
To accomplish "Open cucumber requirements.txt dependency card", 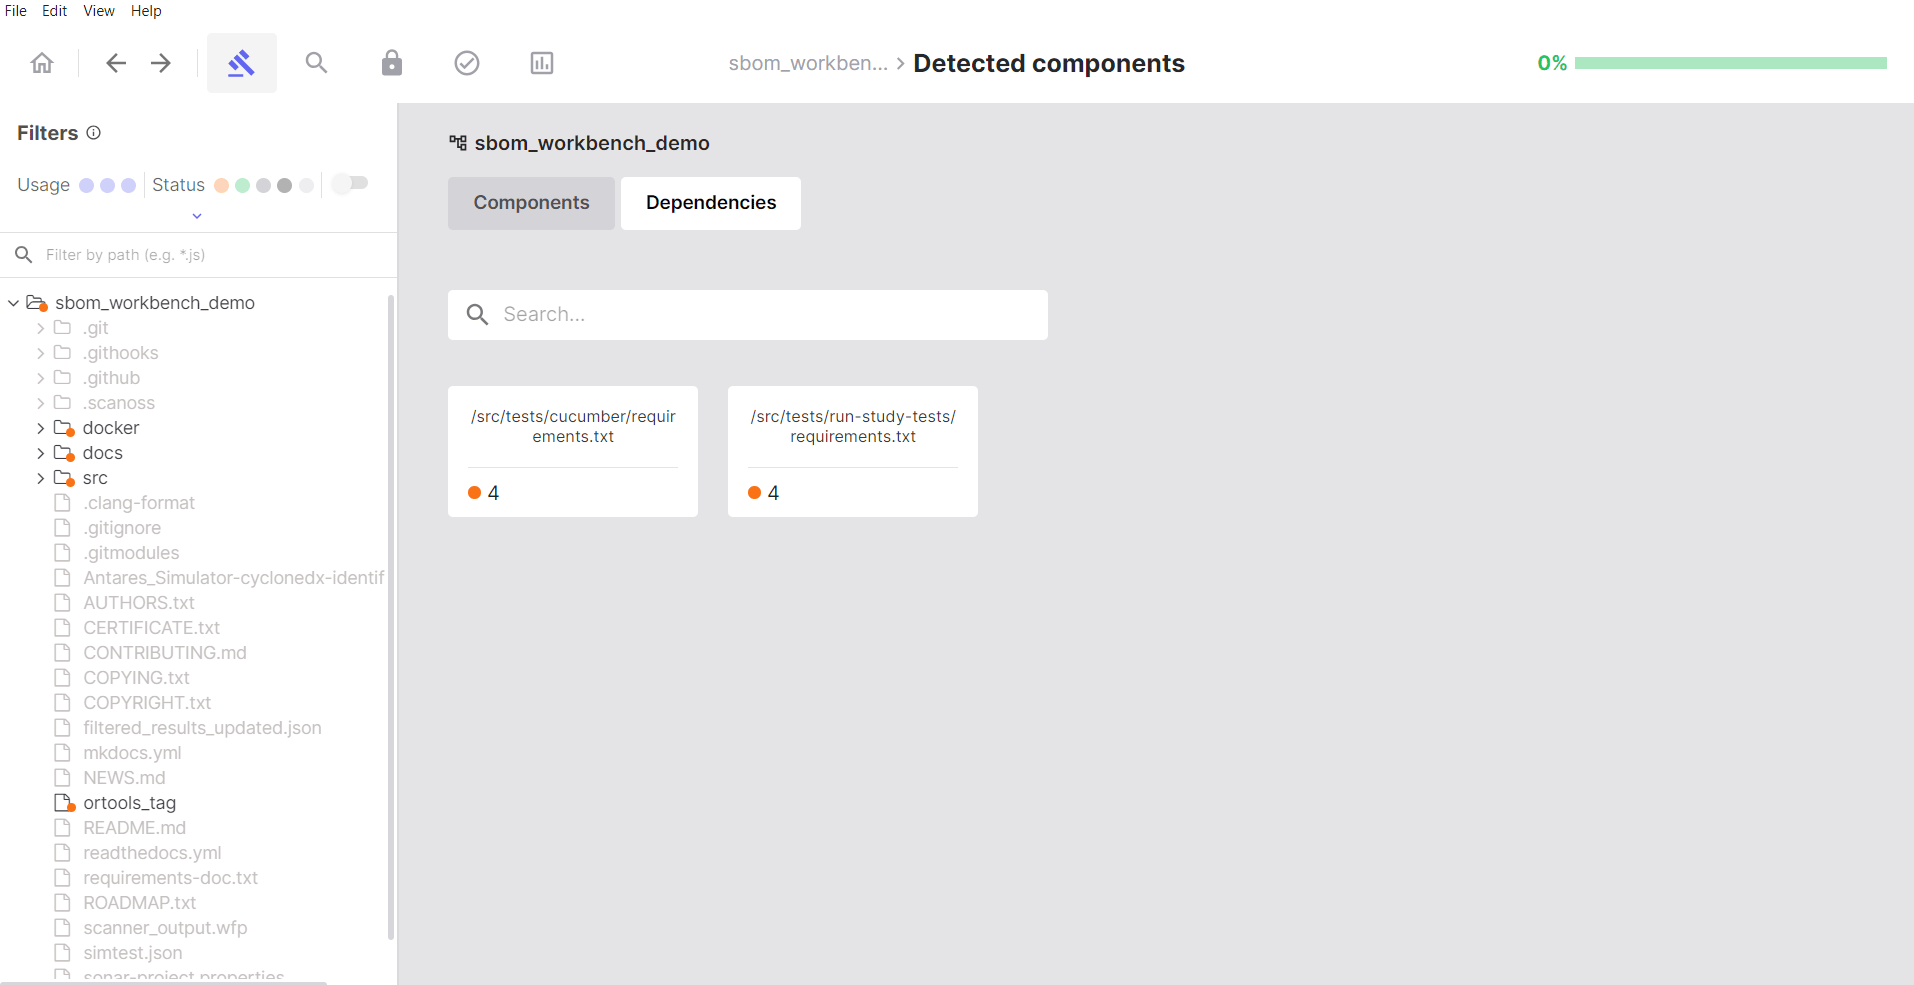I will 573,451.
